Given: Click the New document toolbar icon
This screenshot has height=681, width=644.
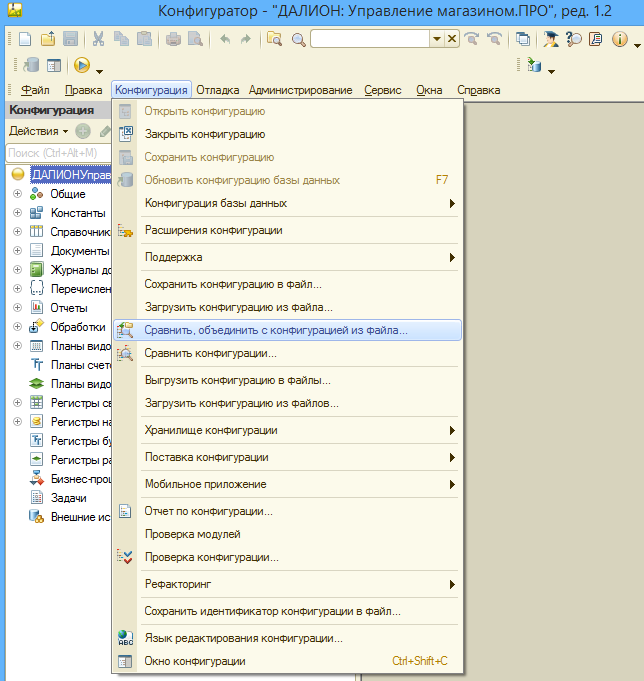Looking at the screenshot, I should (x=25, y=39).
